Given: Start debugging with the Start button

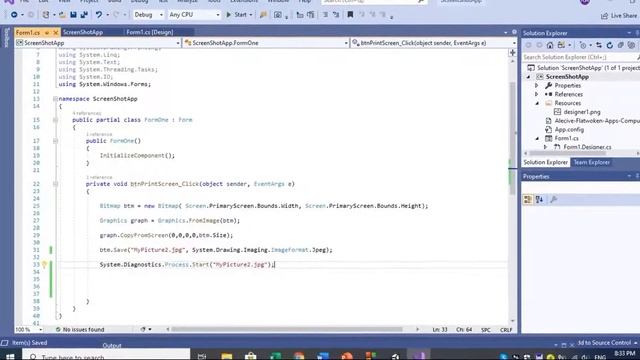Looking at the screenshot, I should (x=236, y=15).
